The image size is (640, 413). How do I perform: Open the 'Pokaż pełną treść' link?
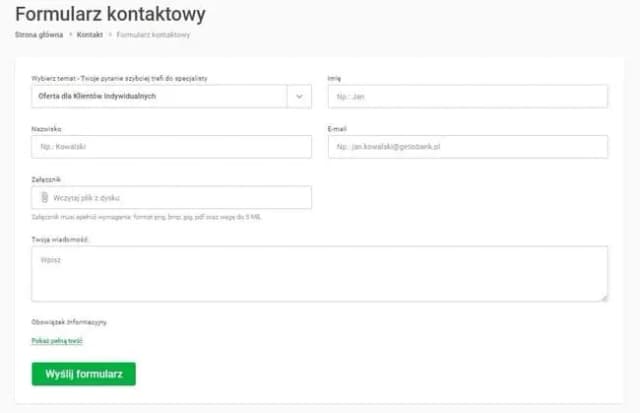pyautogui.click(x=56, y=341)
